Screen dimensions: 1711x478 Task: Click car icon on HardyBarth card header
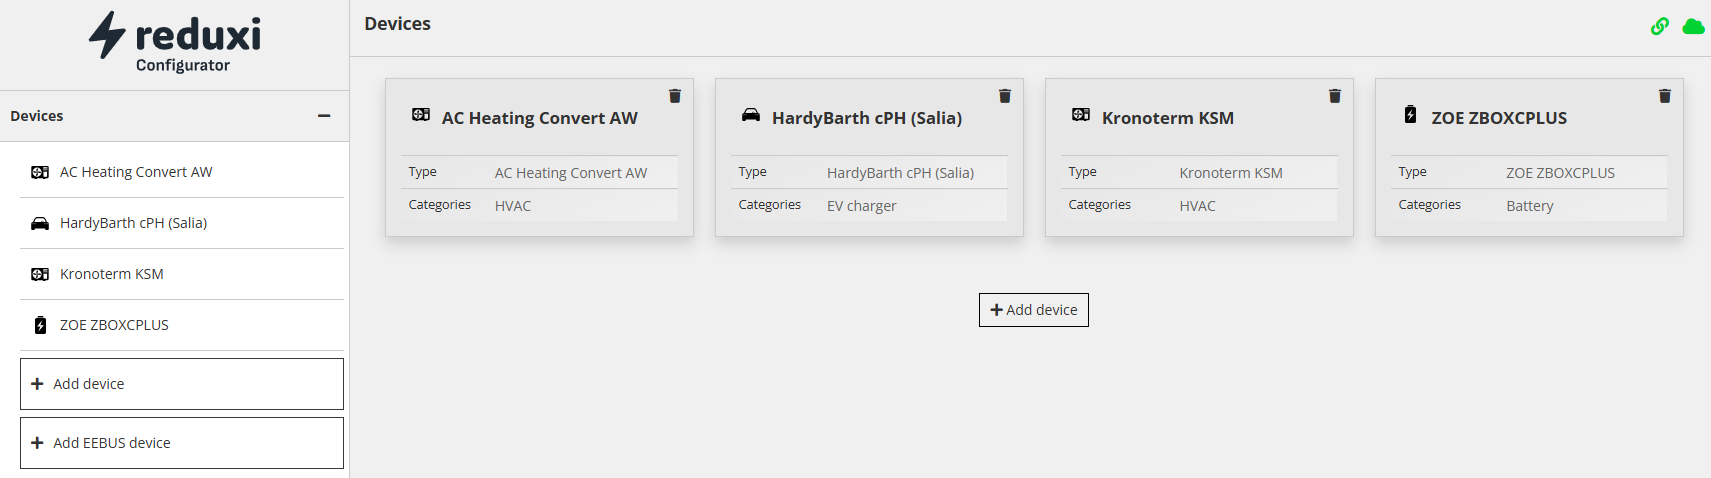coord(751,115)
